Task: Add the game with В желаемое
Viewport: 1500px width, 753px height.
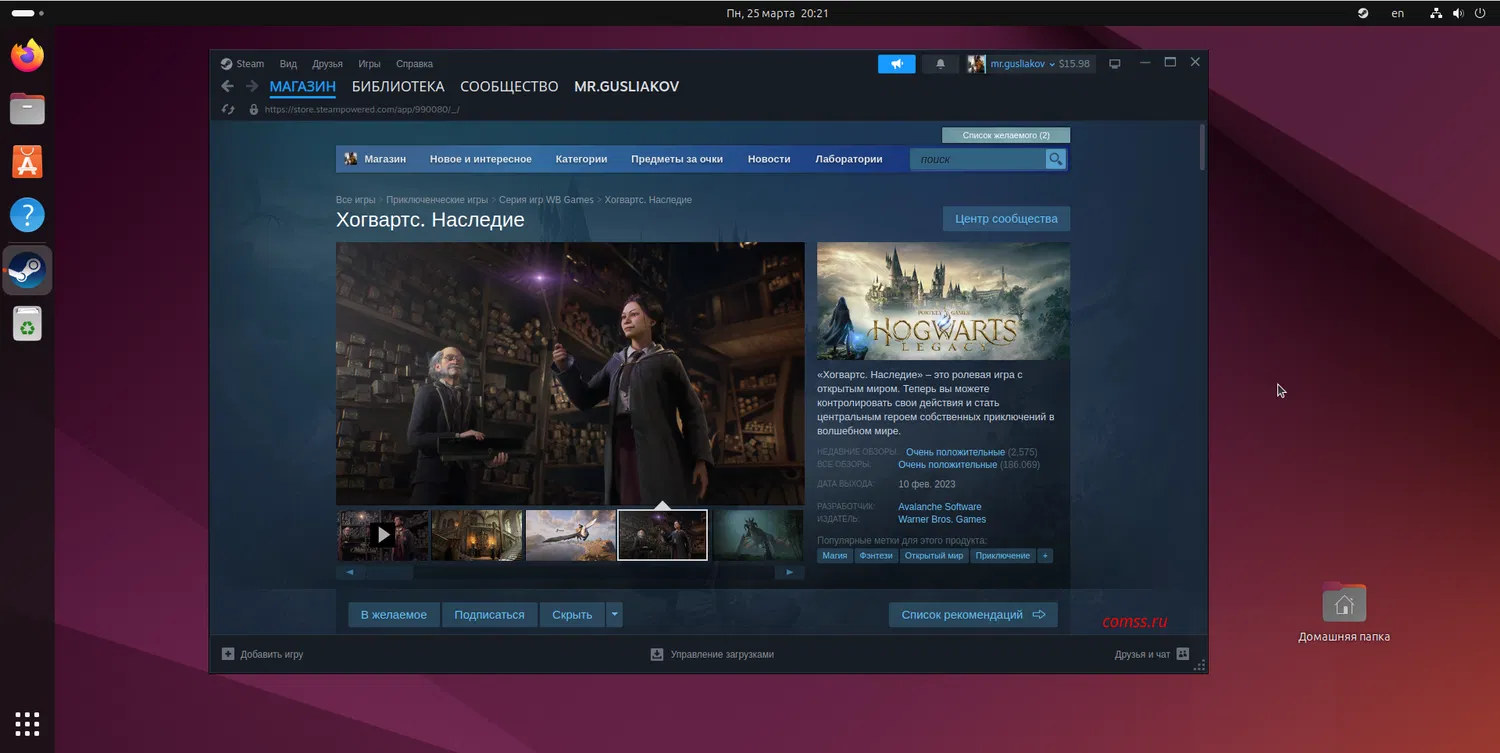Action: click(394, 615)
